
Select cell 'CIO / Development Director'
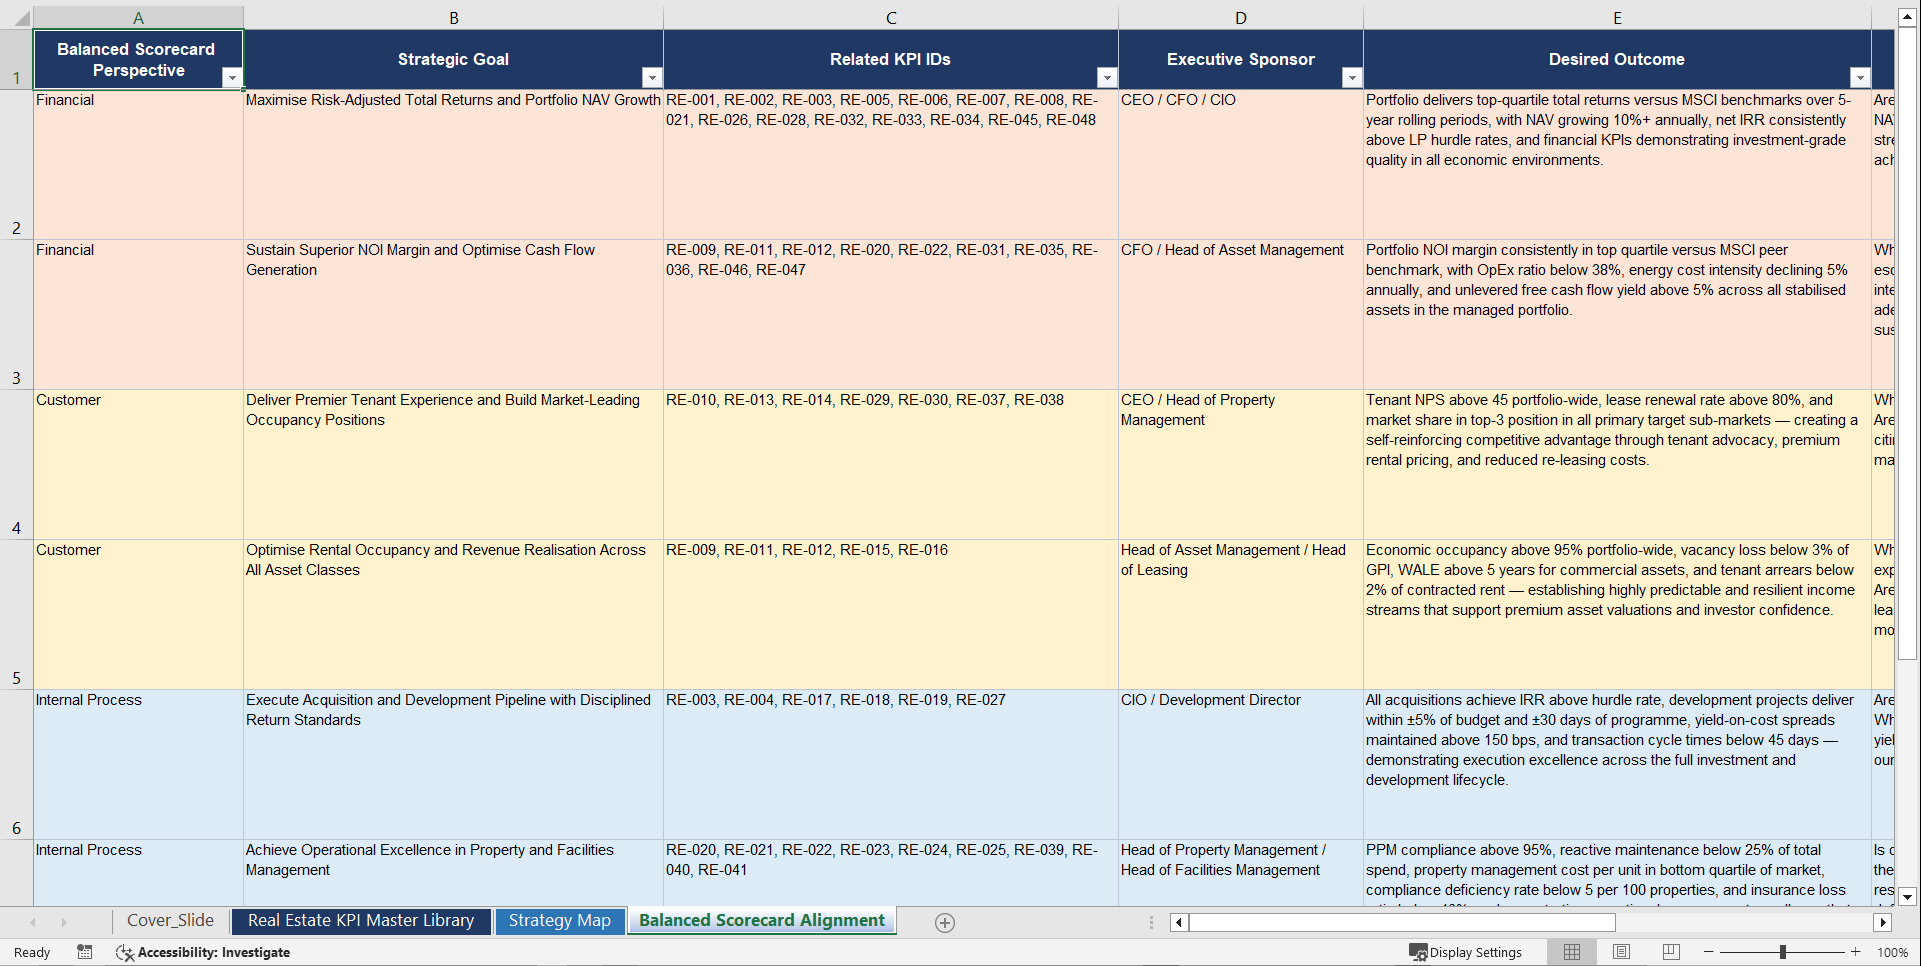coord(1241,765)
